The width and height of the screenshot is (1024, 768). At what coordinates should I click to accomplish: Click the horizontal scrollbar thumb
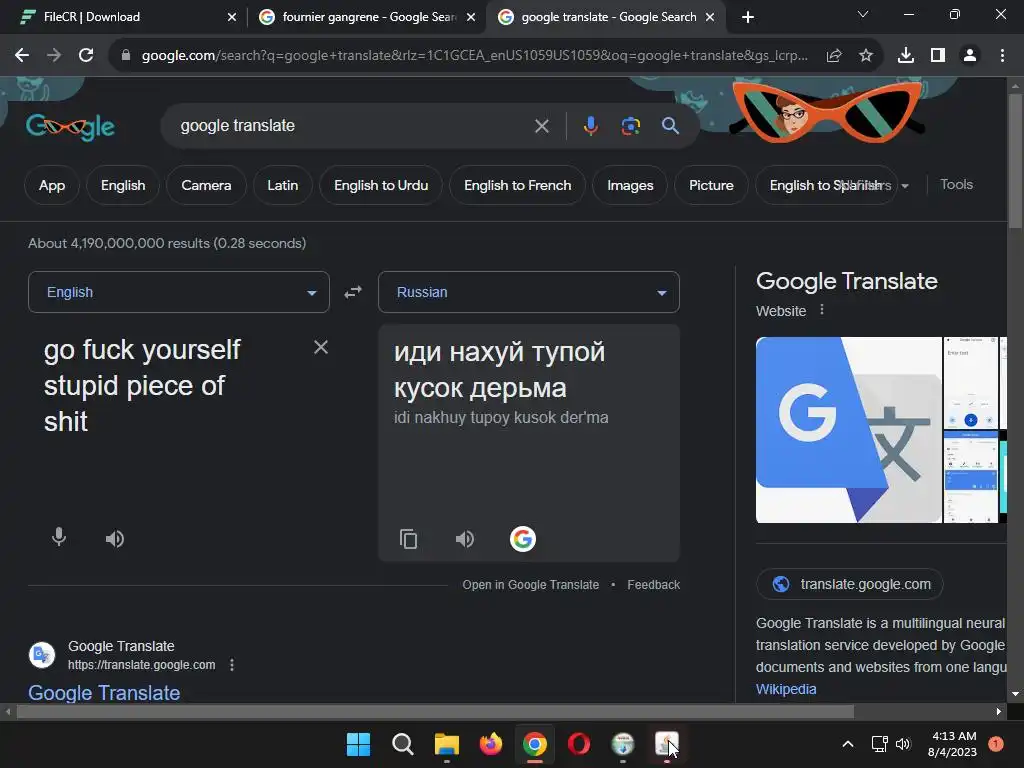[x=435, y=711]
